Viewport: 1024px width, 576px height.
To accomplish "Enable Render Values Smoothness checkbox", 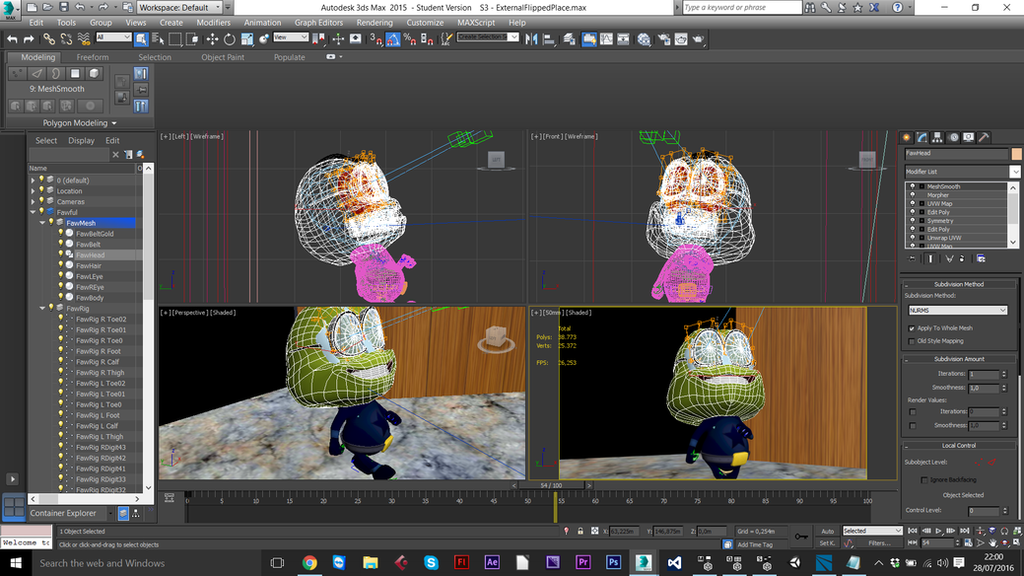I will [x=912, y=426].
